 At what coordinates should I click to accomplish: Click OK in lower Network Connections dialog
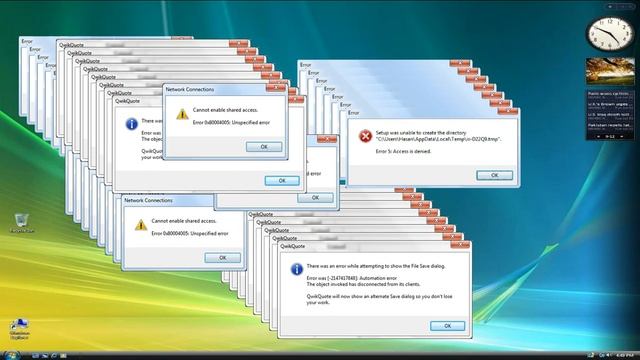[222, 258]
